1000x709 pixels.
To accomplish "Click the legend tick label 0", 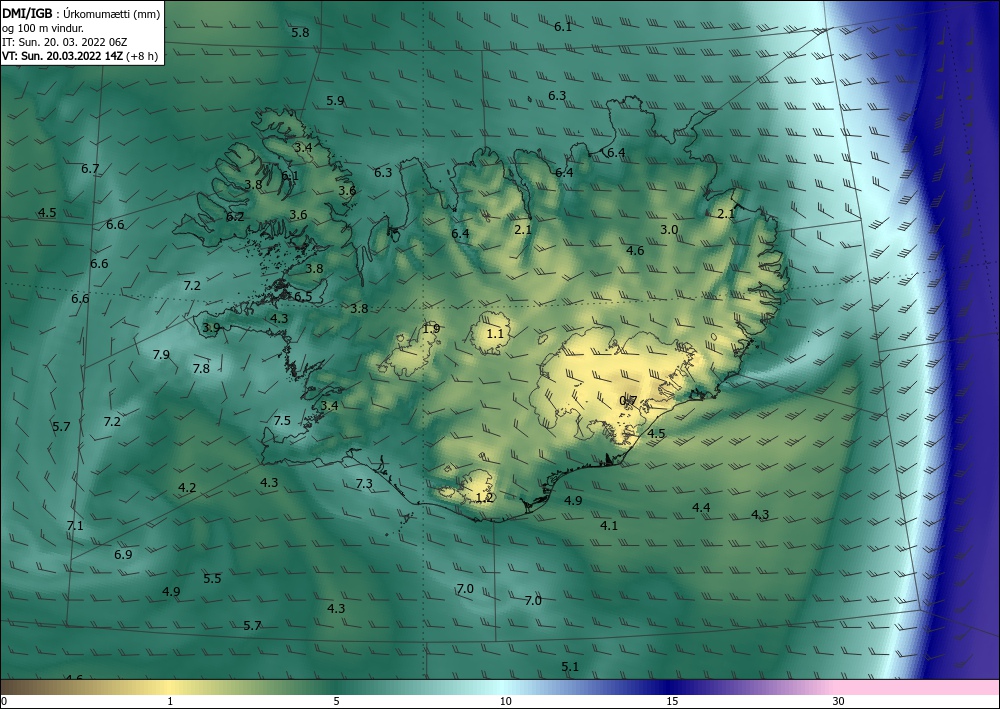I will [x=4, y=702].
